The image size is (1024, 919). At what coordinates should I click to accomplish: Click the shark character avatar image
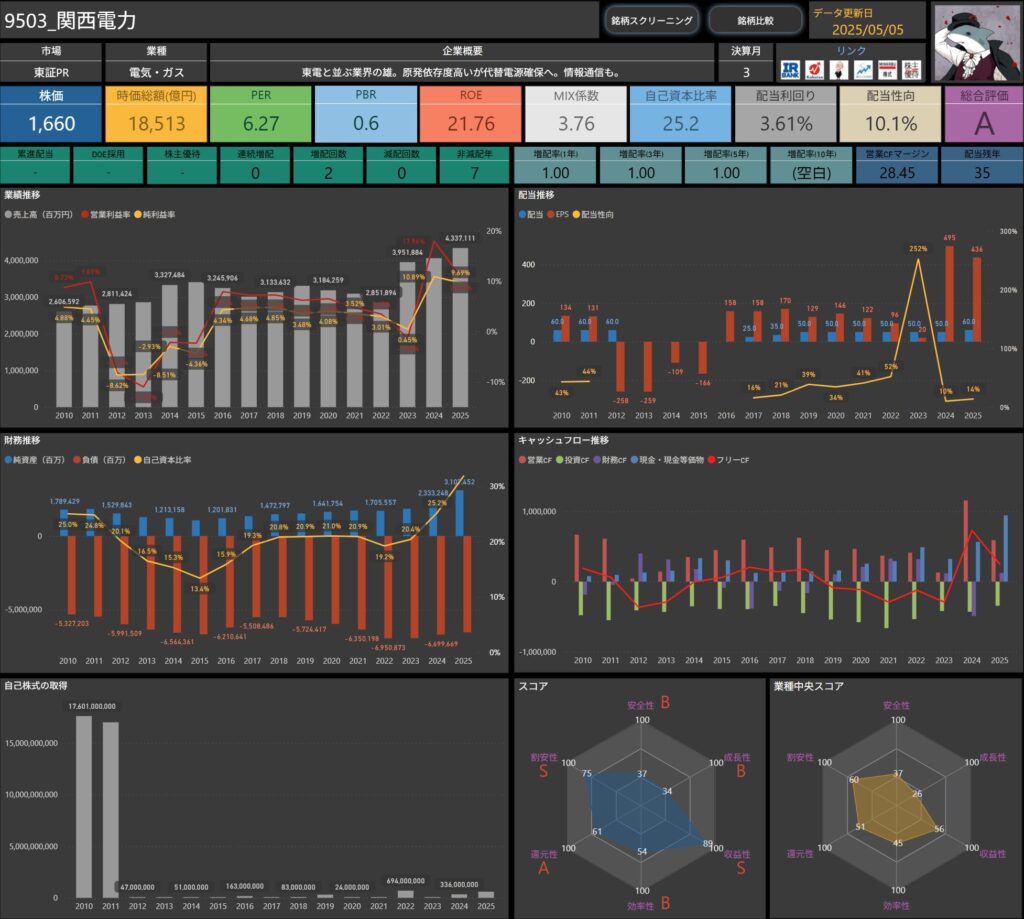coord(977,43)
